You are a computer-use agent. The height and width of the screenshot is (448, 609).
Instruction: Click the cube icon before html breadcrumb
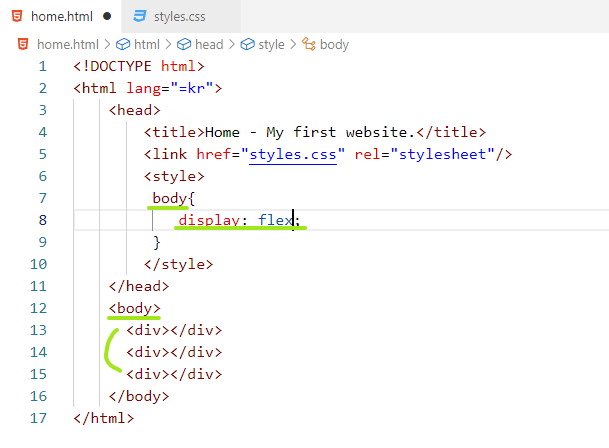(x=123, y=44)
